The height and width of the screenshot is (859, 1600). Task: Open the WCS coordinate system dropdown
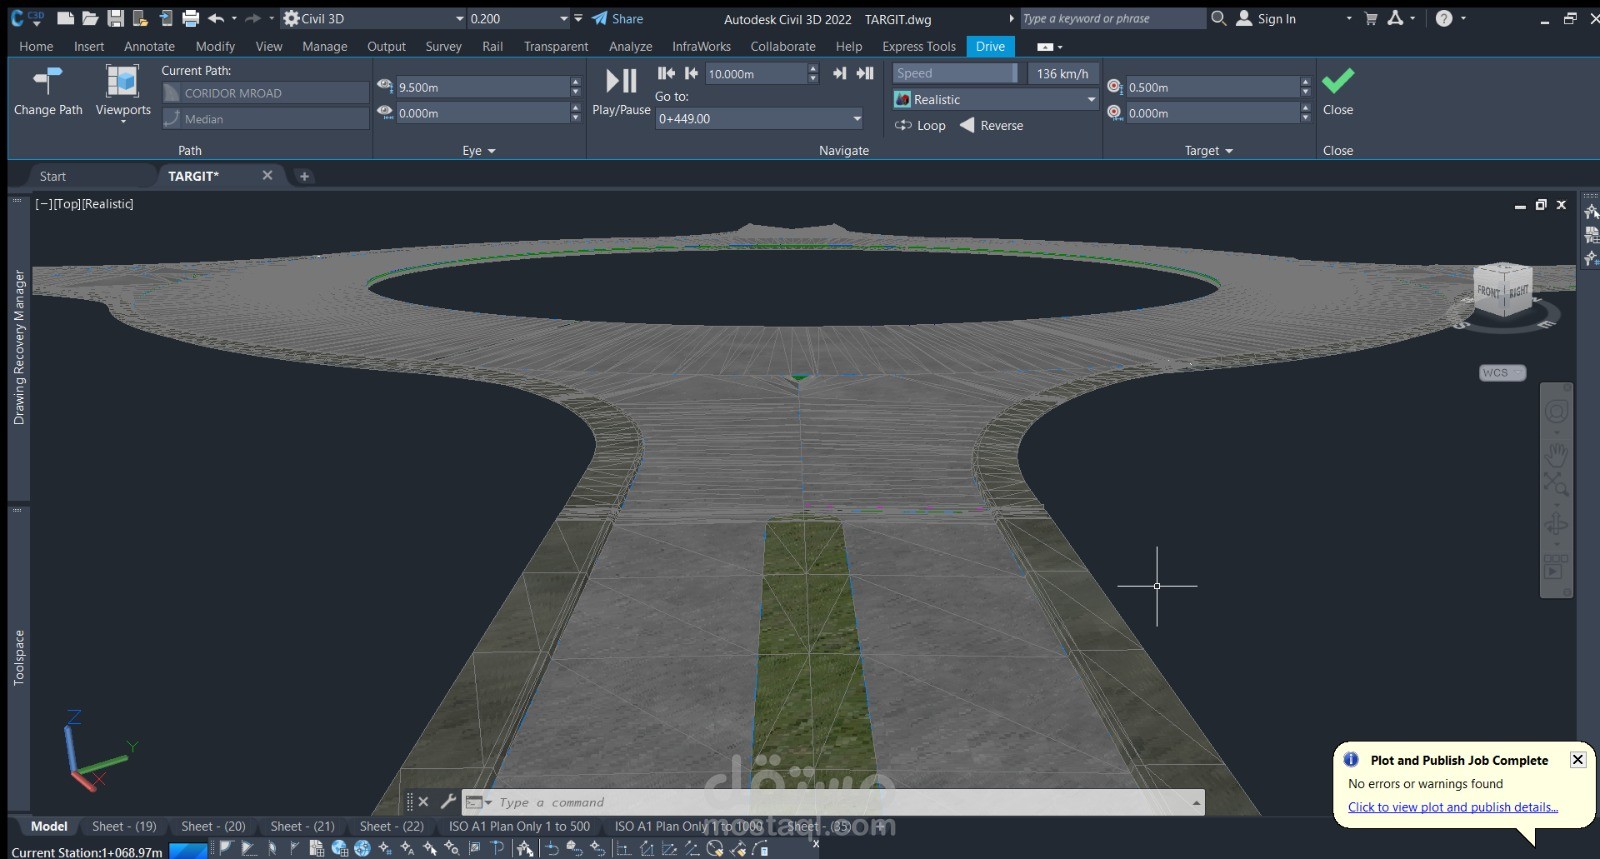[1502, 372]
